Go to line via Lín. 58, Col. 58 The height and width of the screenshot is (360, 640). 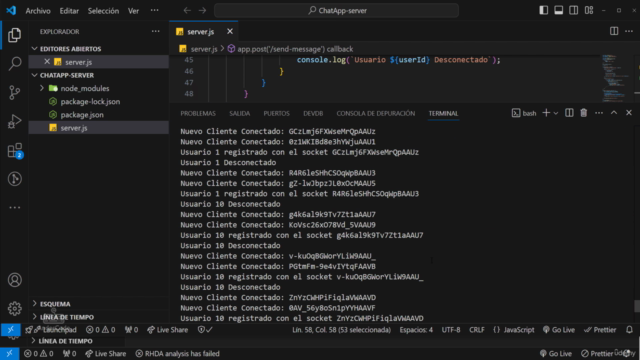click(341, 330)
